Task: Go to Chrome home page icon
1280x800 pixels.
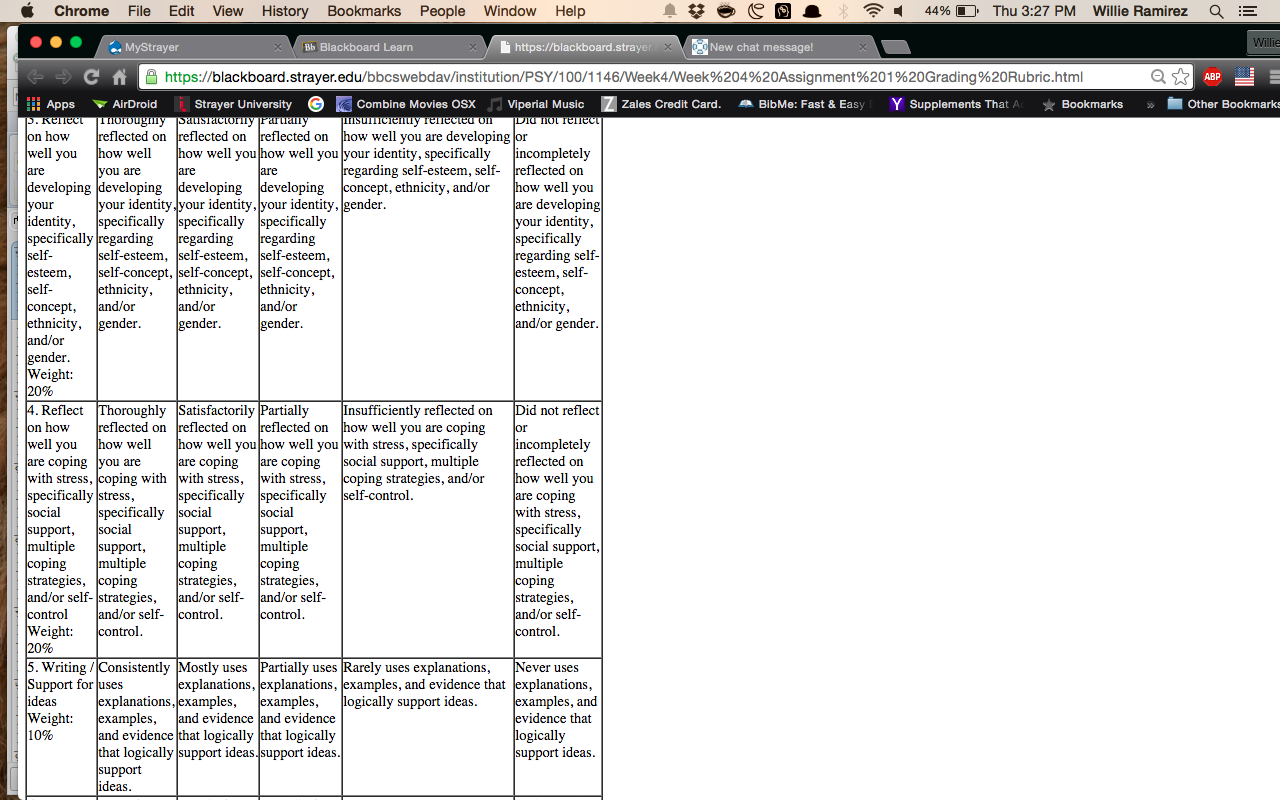Action: [x=120, y=77]
